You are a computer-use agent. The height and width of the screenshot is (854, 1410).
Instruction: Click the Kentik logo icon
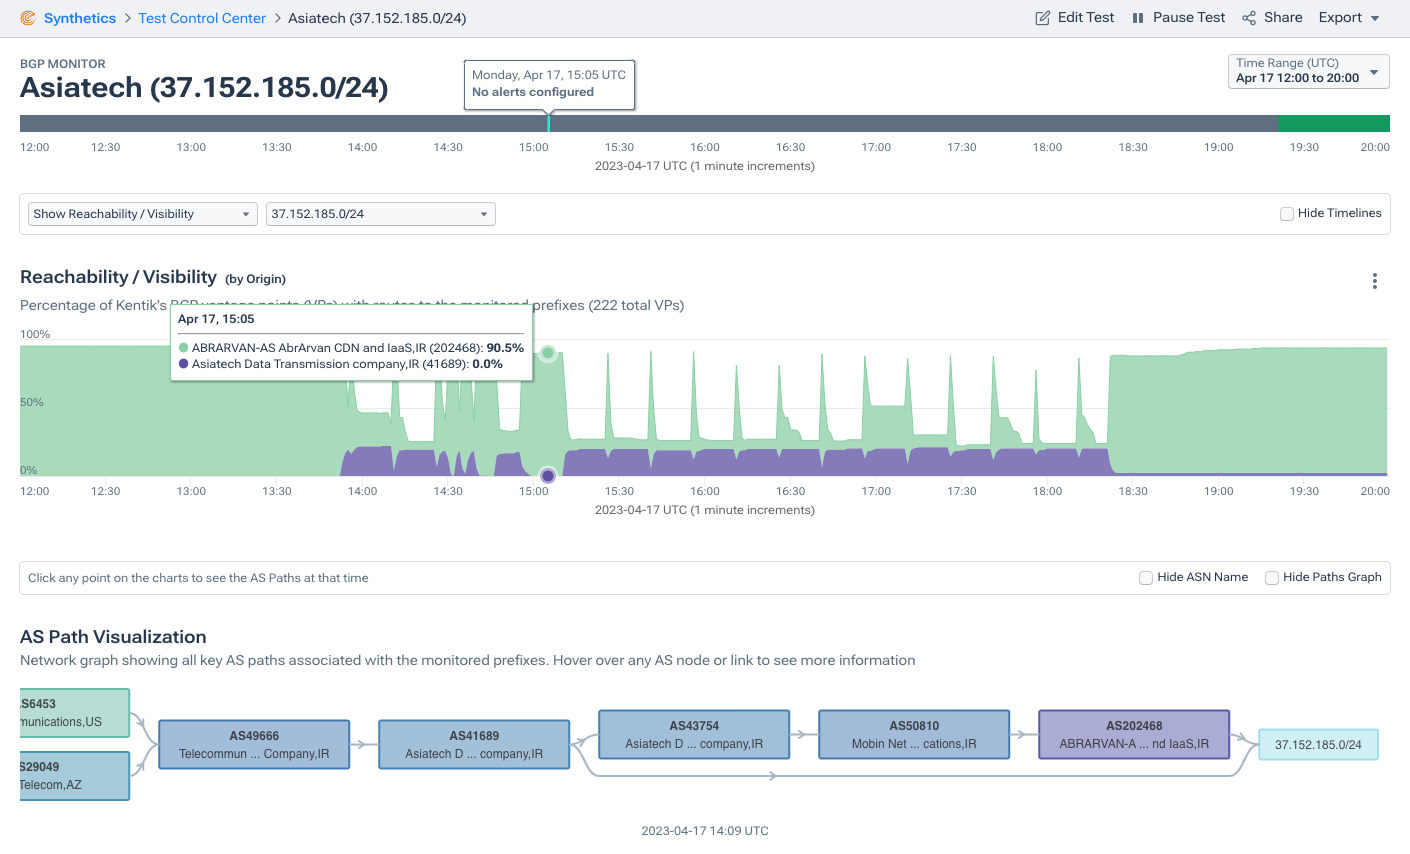[x=28, y=18]
